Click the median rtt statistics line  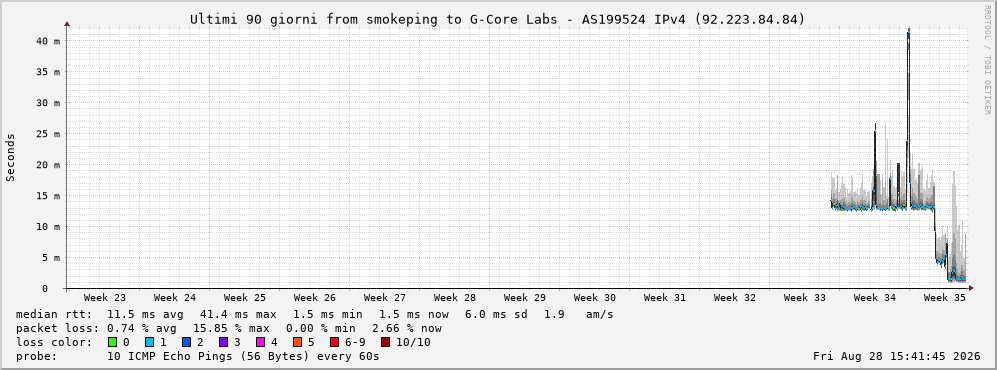[x=315, y=314]
